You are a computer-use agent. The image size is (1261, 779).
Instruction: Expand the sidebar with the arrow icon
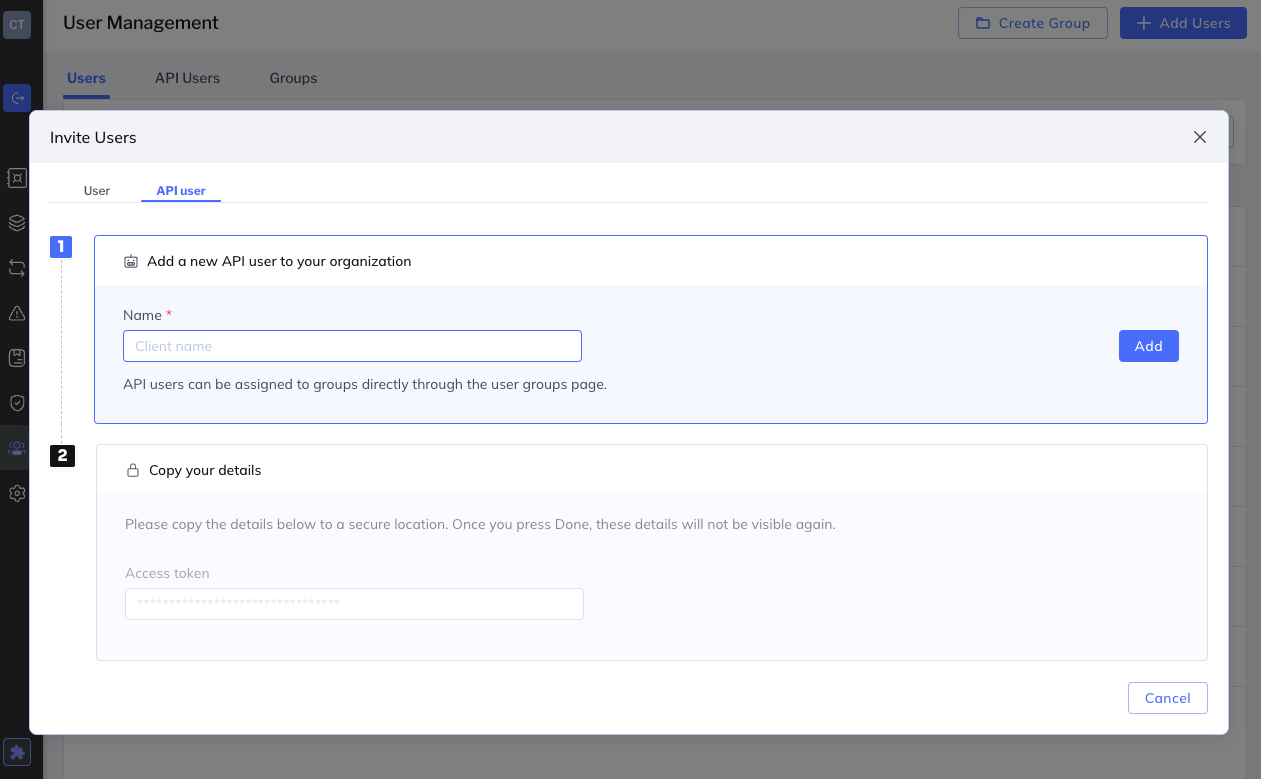coord(17,98)
